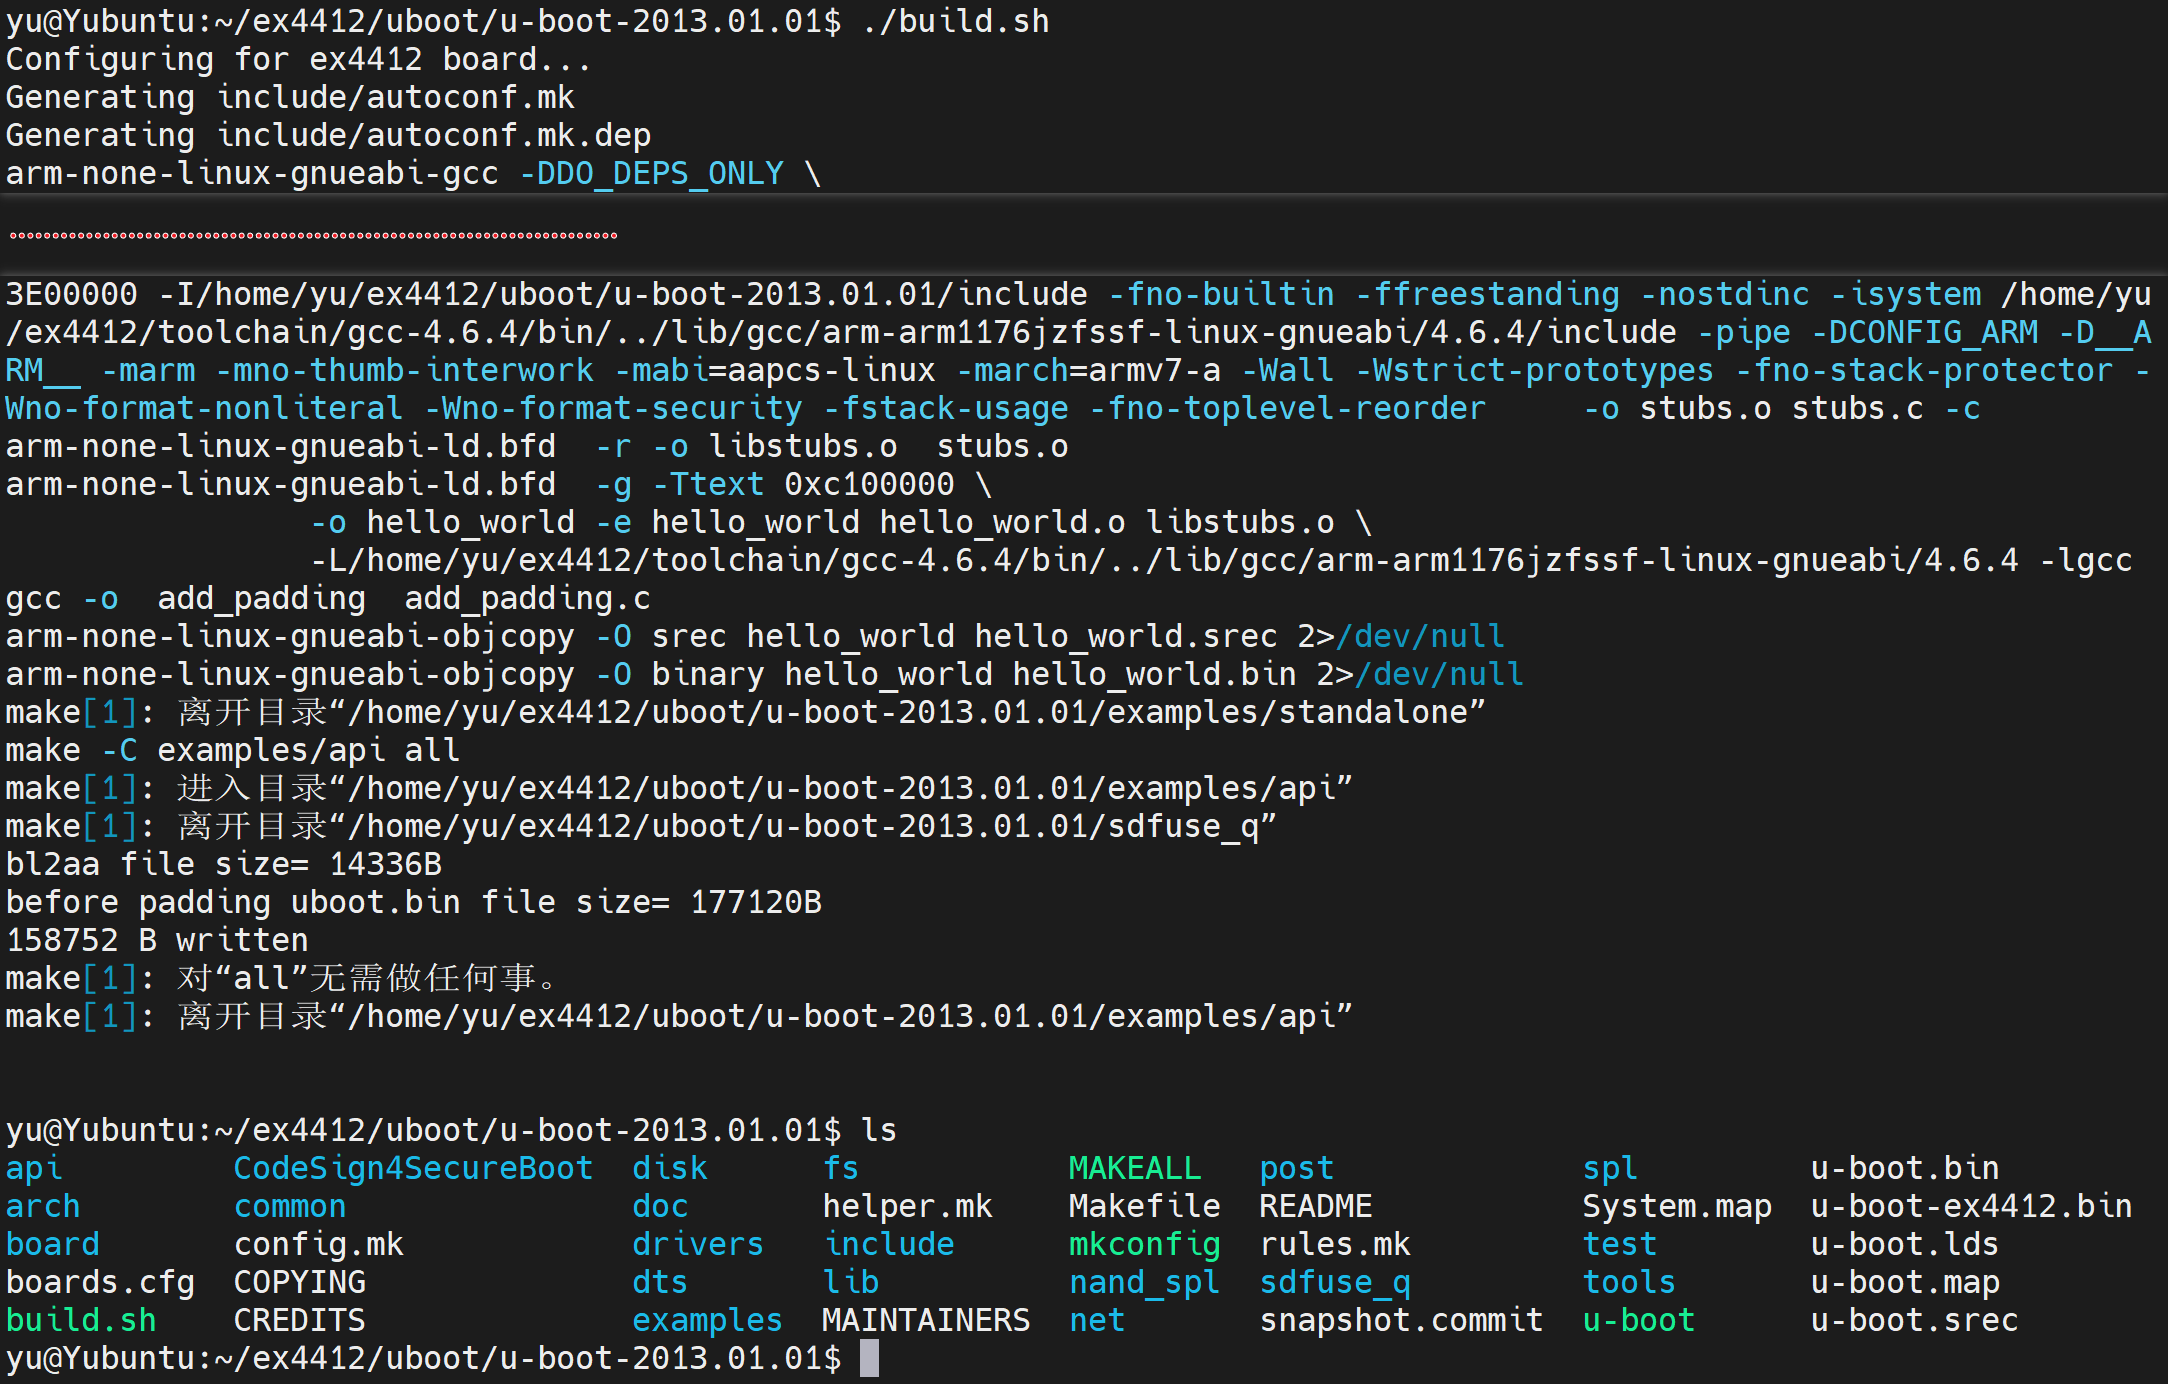This screenshot has width=2168, height=1384.
Task: Click the drivers directory name in the ls output
Action: pyautogui.click(x=697, y=1244)
